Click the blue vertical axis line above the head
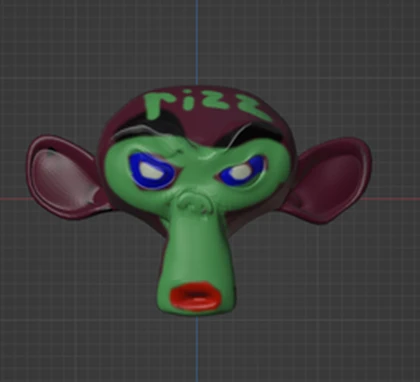The image size is (420, 382). coord(197,42)
